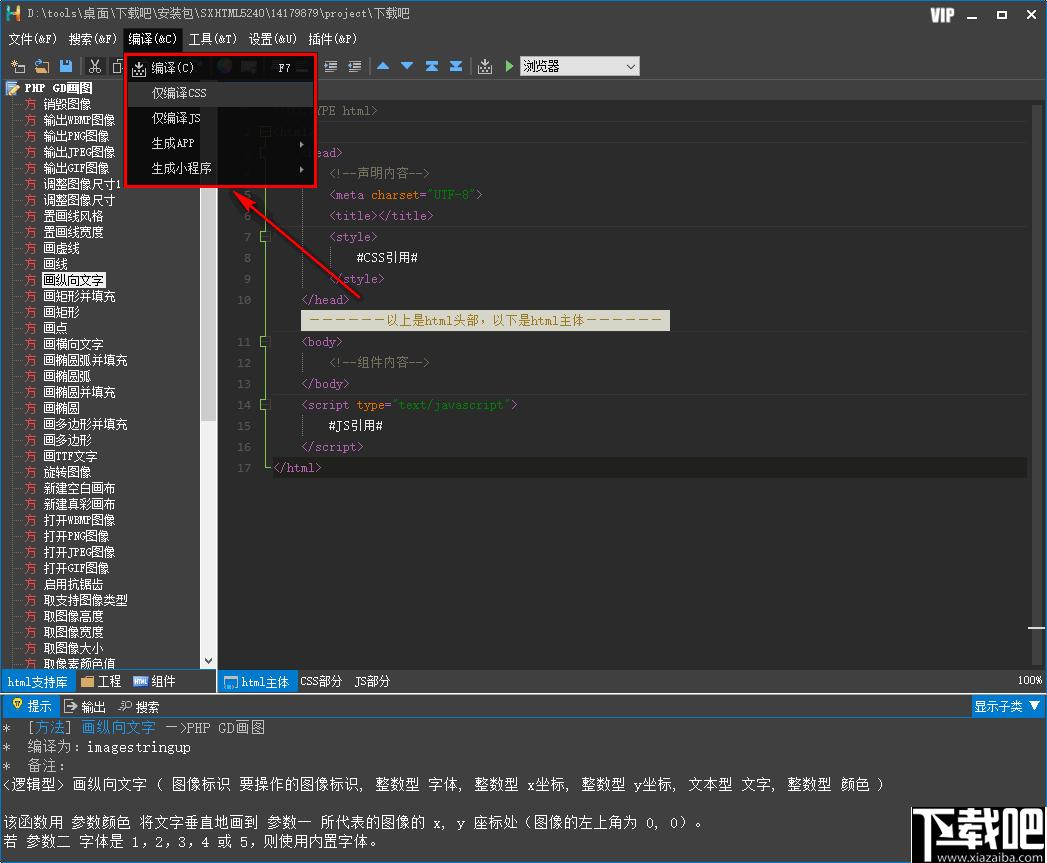The image size is (1047, 863).
Task: Switch to the 工程 tab
Action: [x=101, y=682]
